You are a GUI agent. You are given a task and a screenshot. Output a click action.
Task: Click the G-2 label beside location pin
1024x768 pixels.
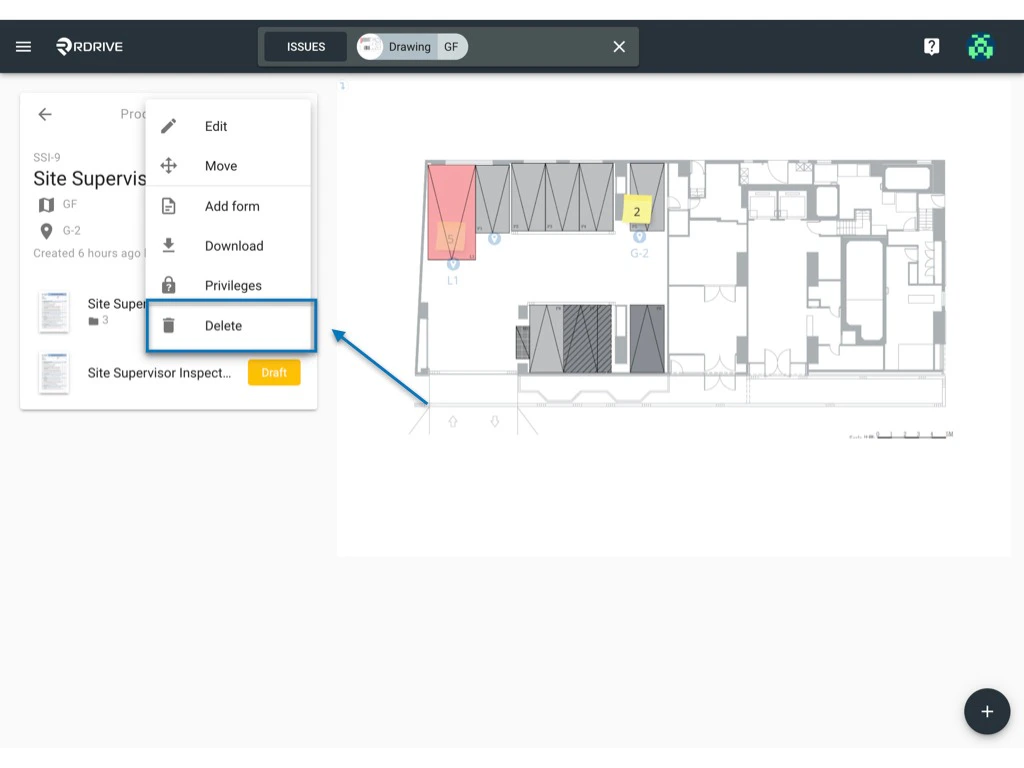click(72, 231)
